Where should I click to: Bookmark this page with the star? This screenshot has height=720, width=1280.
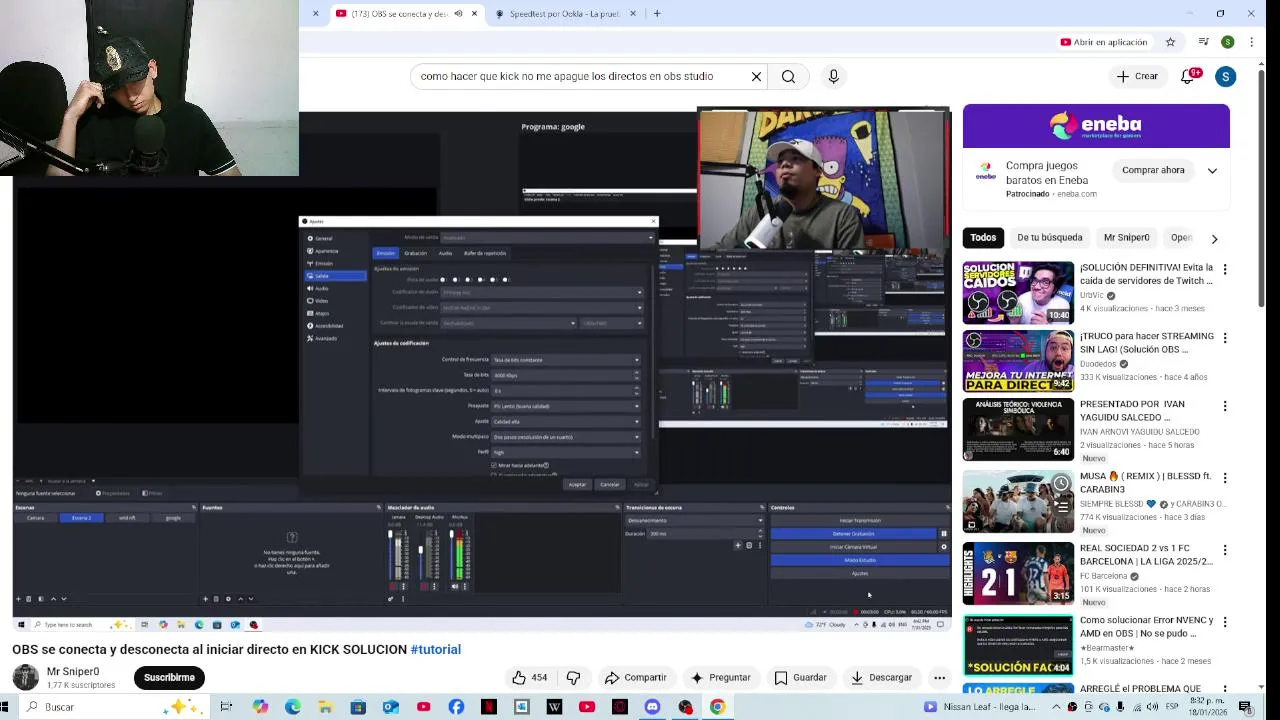tap(1170, 42)
